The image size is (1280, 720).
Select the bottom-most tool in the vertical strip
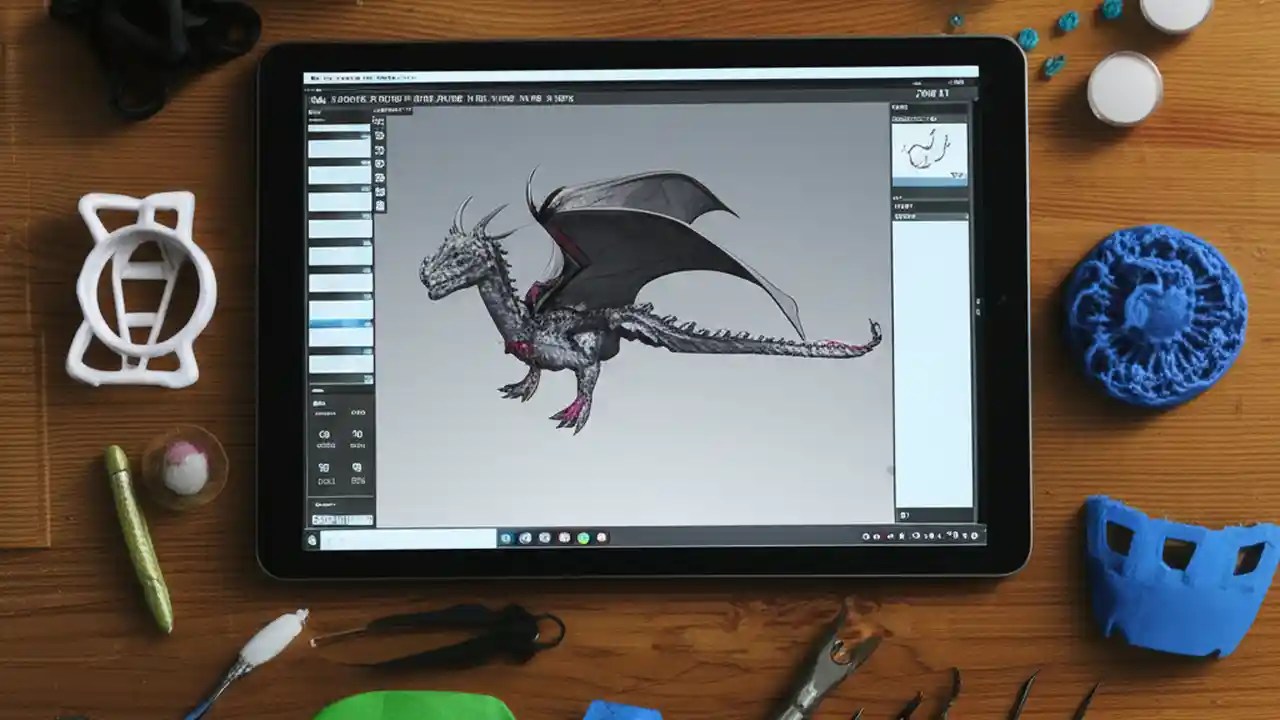pyautogui.click(x=378, y=202)
